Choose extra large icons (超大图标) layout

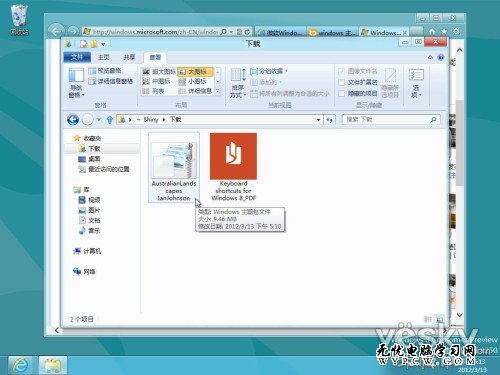click(159, 71)
